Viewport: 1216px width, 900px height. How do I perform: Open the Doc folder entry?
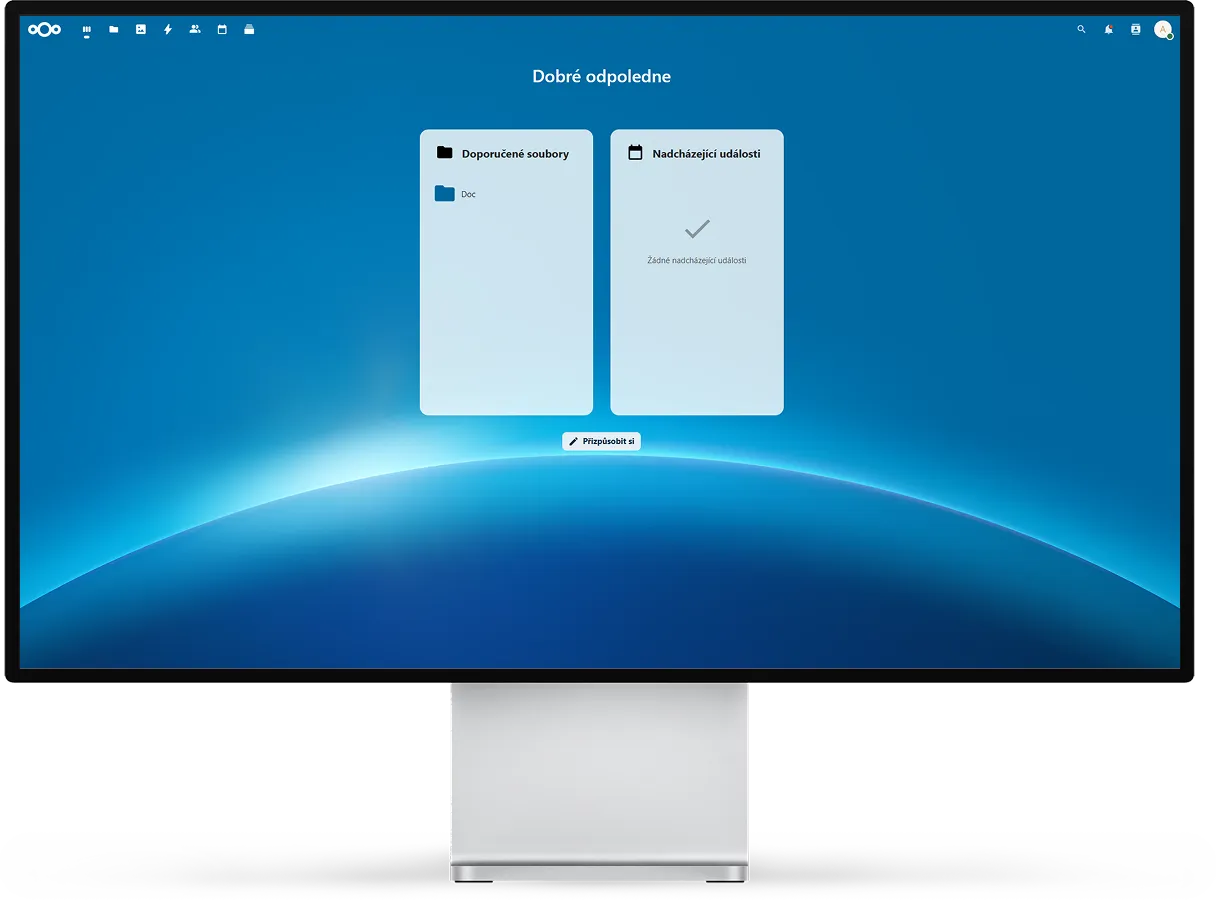(506, 194)
